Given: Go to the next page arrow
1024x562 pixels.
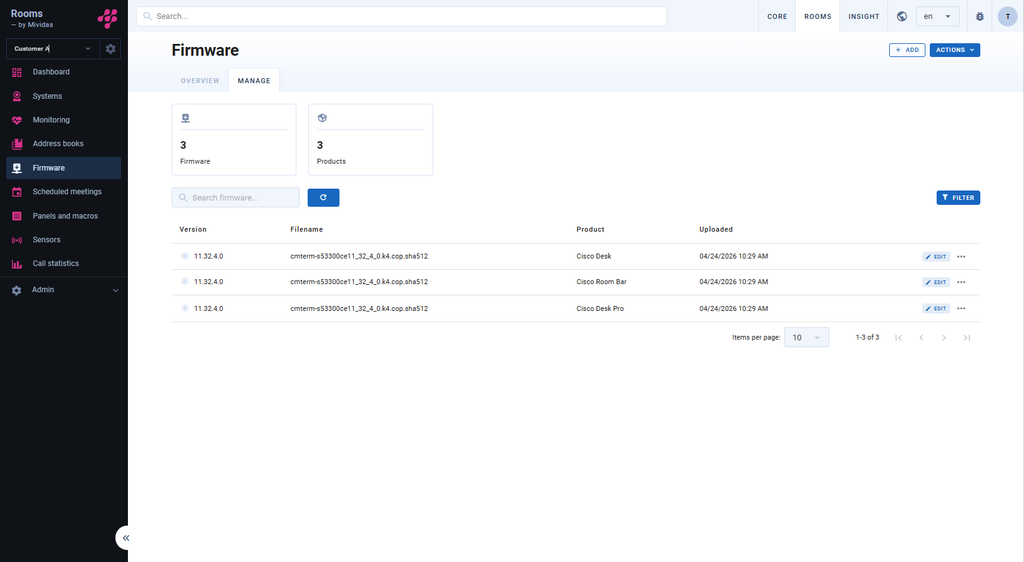Looking at the screenshot, I should (944, 337).
